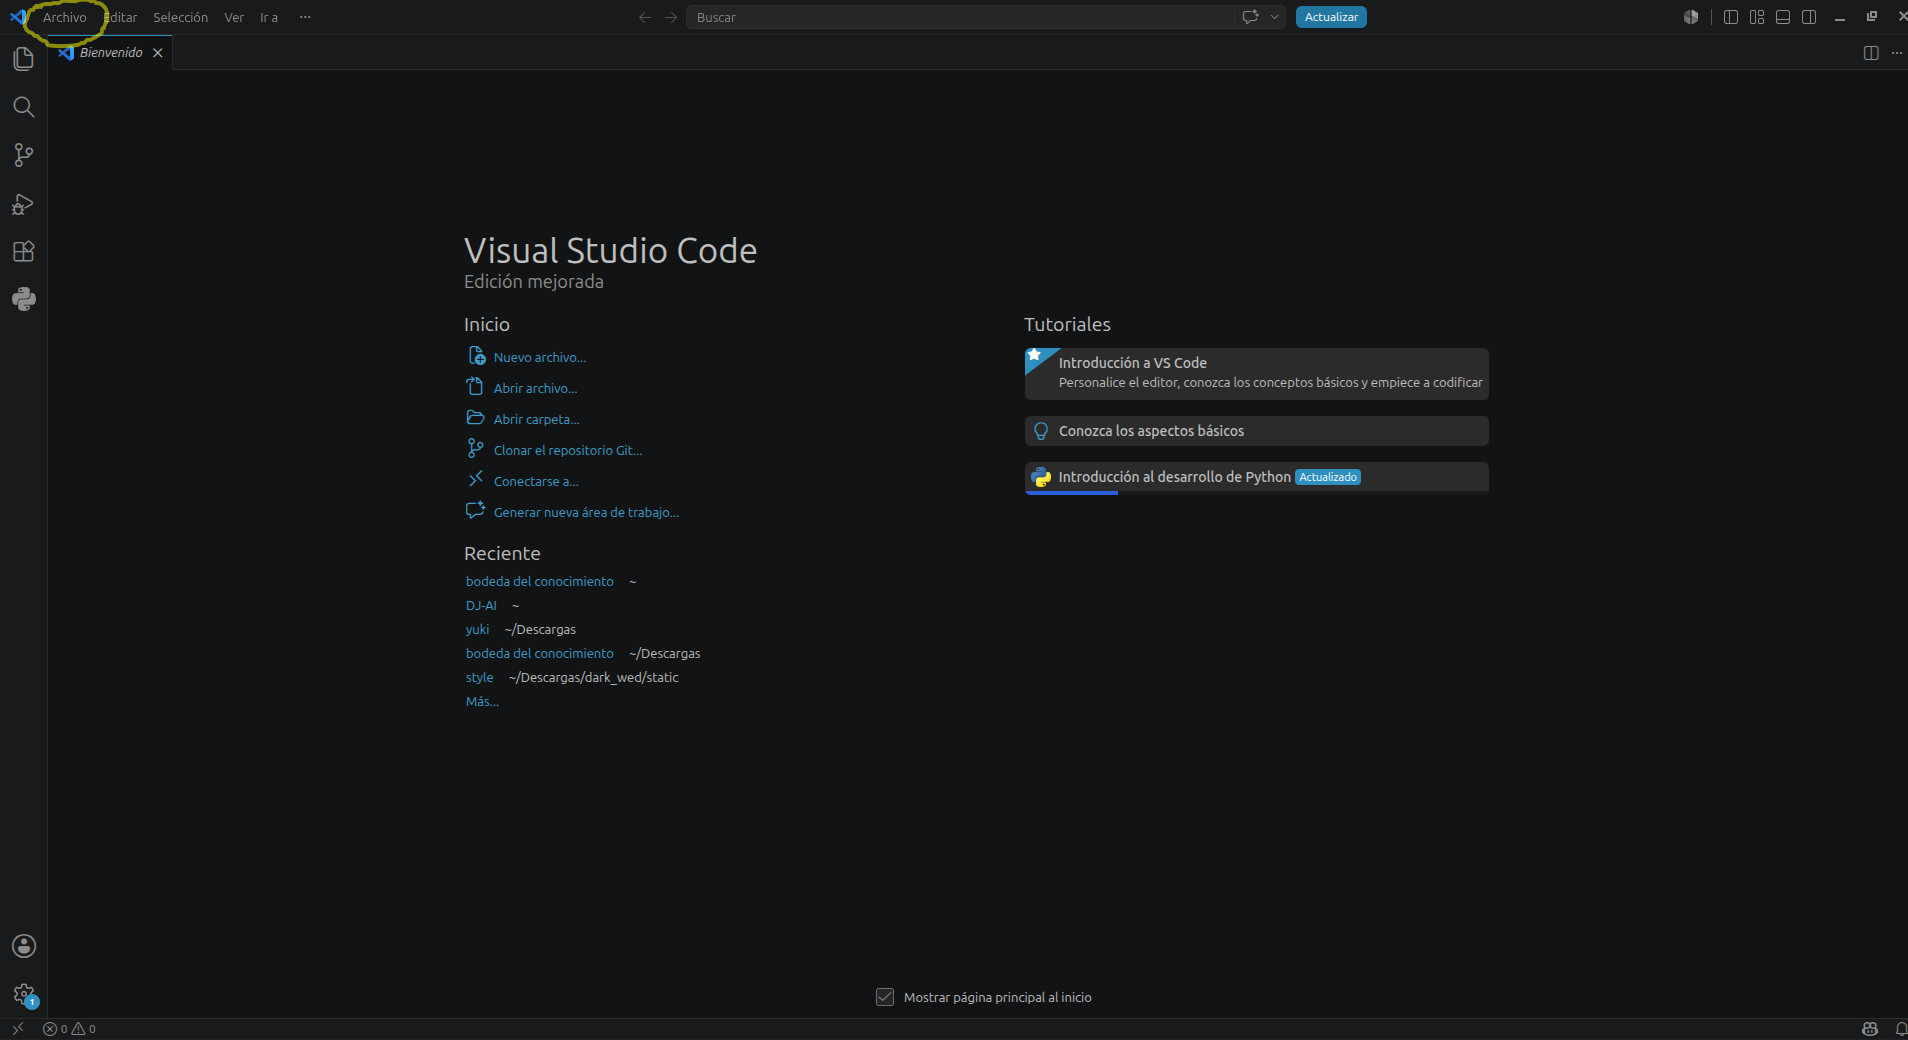Image resolution: width=1908 pixels, height=1040 pixels.
Task: Click the Buscar command search field
Action: pos(960,17)
